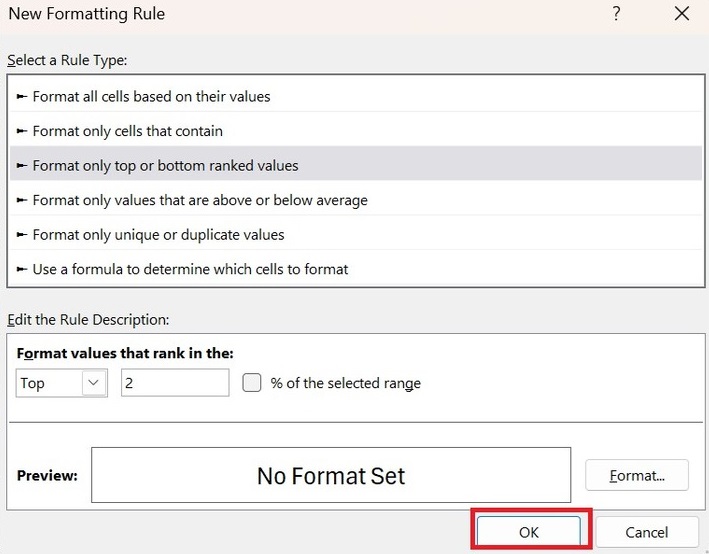
Task: Open the Top/Bottom dropdown
Action: click(94, 383)
